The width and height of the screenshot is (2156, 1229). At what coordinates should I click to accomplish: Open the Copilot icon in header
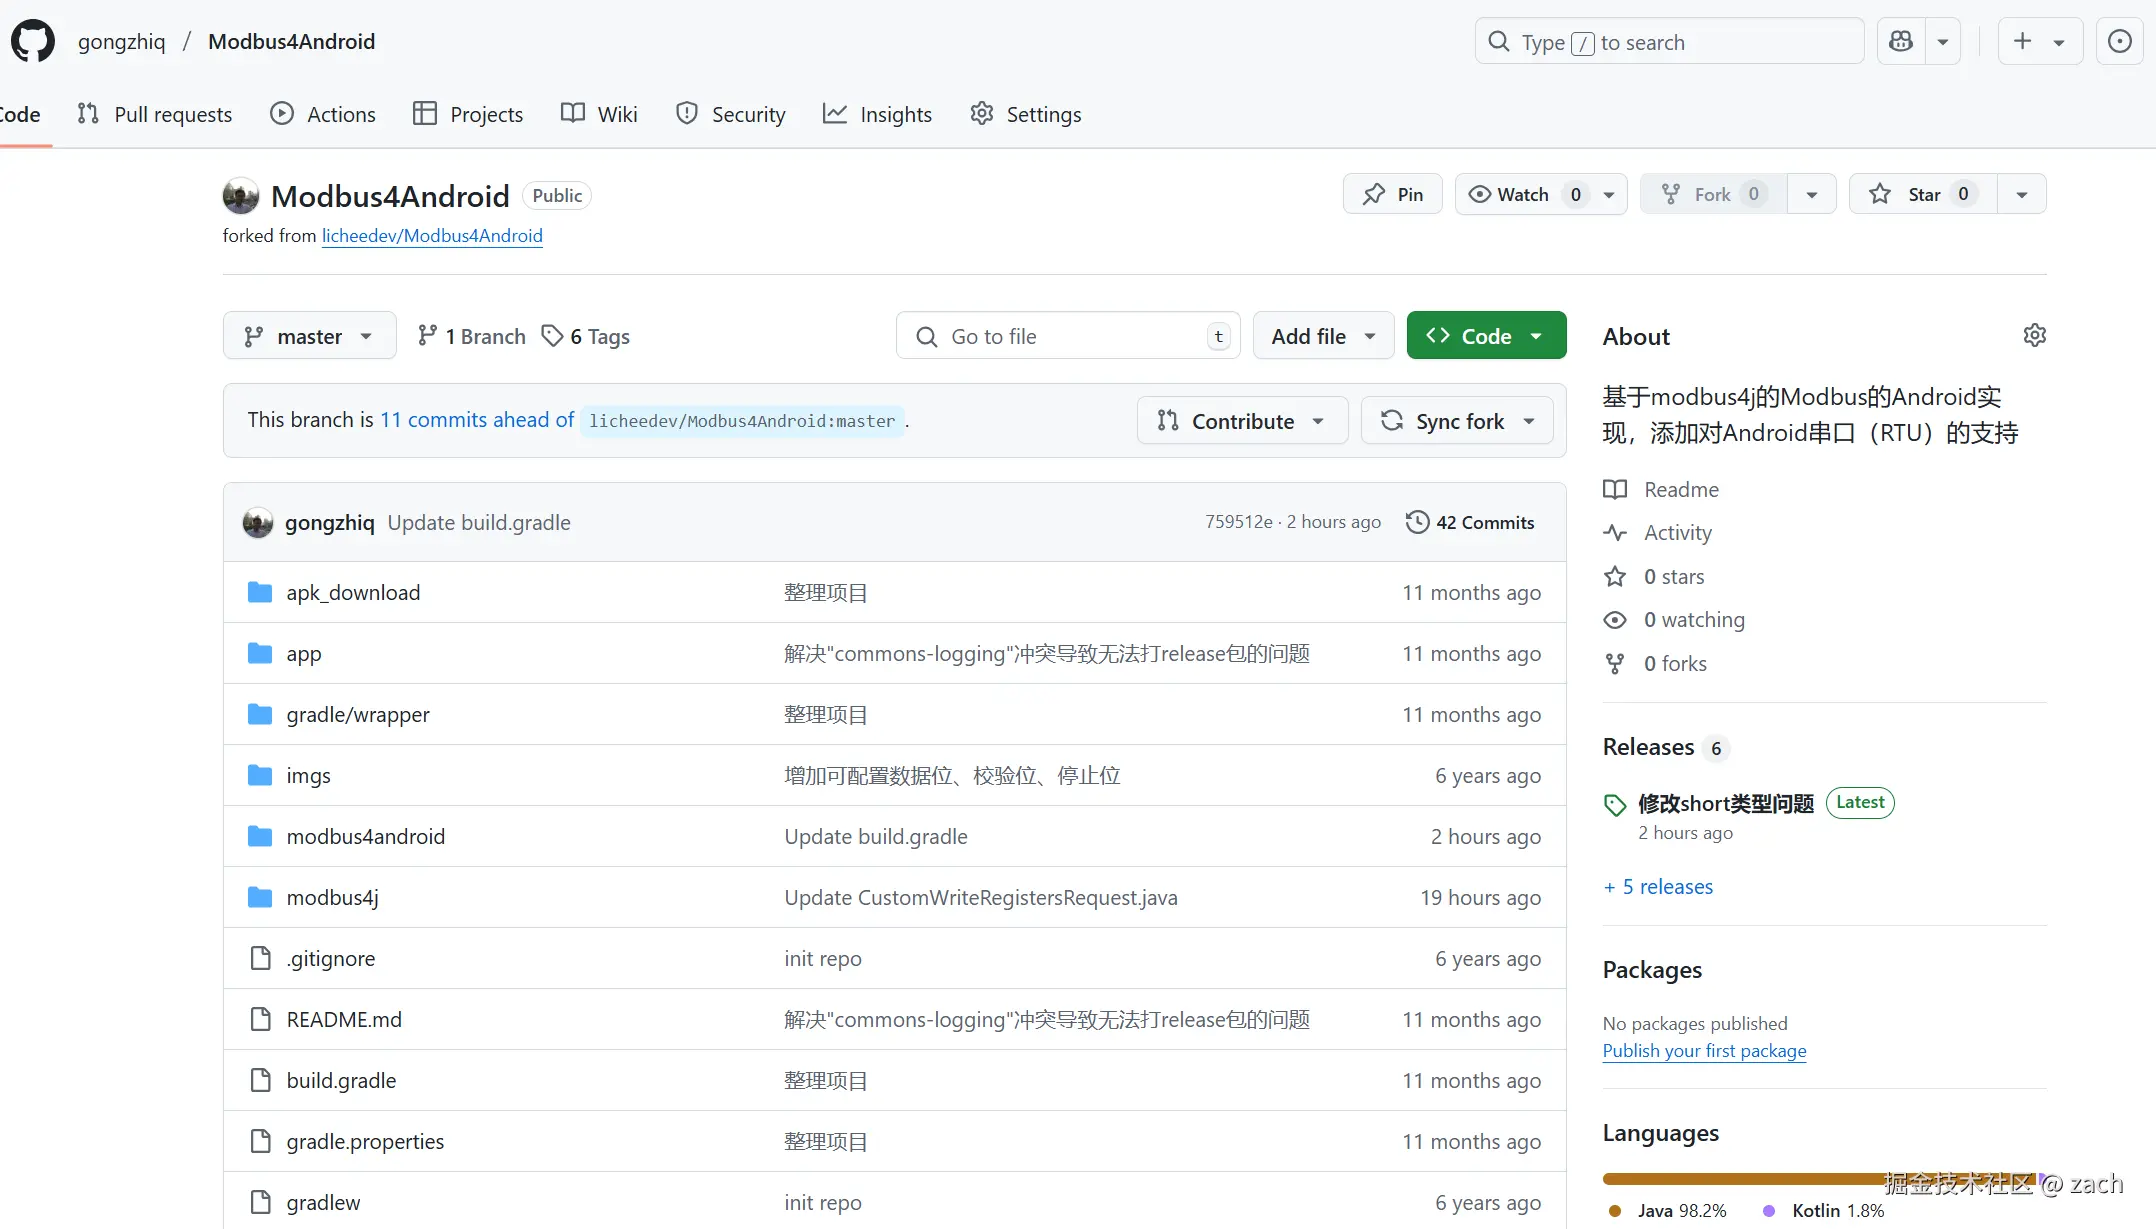point(1901,41)
